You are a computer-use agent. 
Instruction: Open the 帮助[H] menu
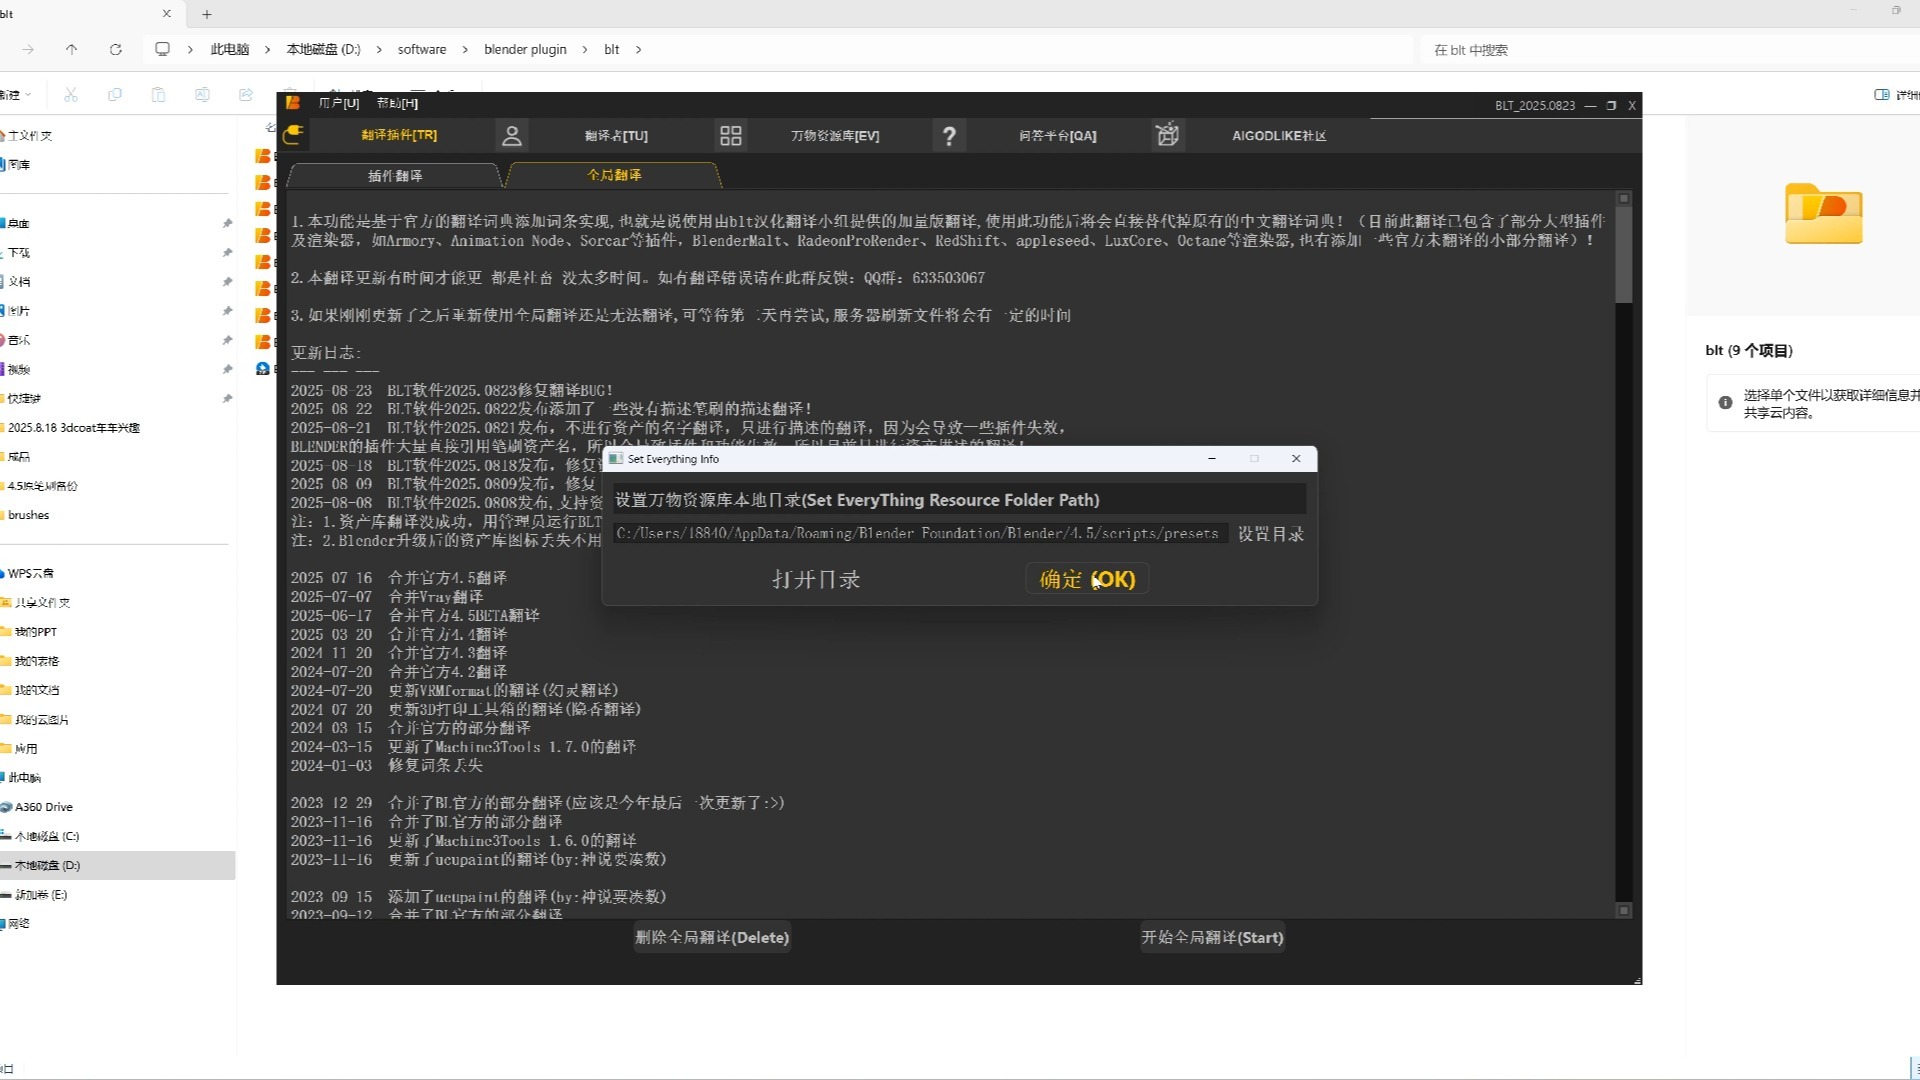pyautogui.click(x=397, y=103)
